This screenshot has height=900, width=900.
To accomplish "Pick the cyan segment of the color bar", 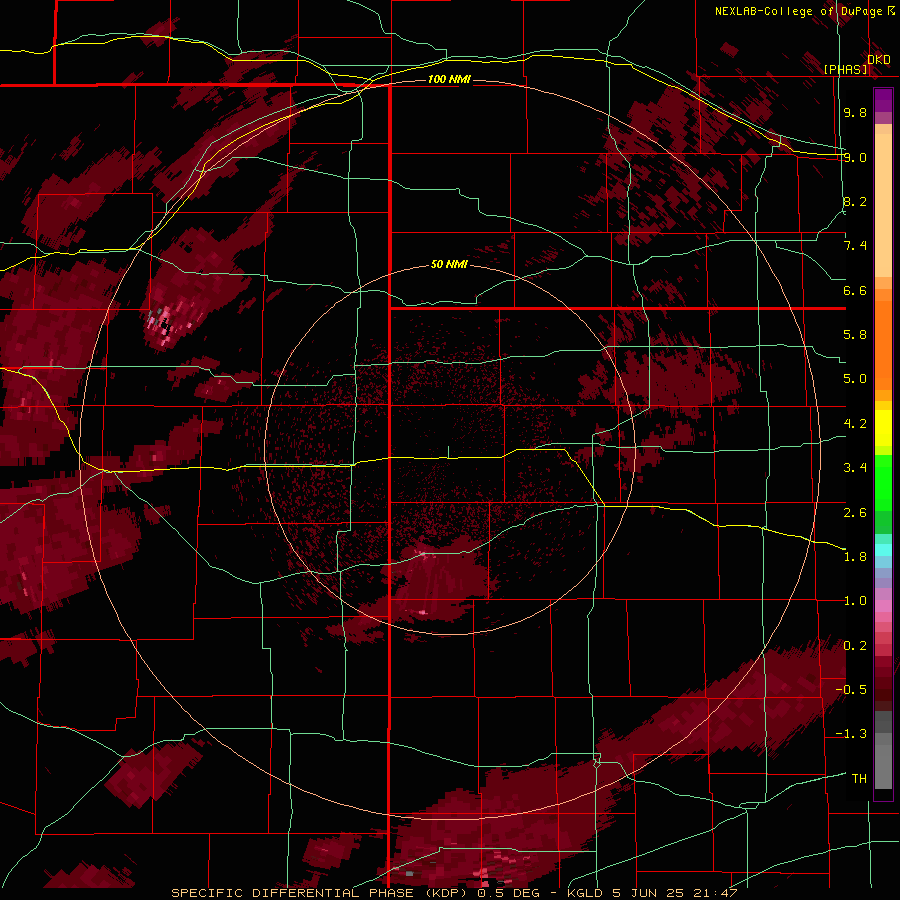I will [x=883, y=550].
